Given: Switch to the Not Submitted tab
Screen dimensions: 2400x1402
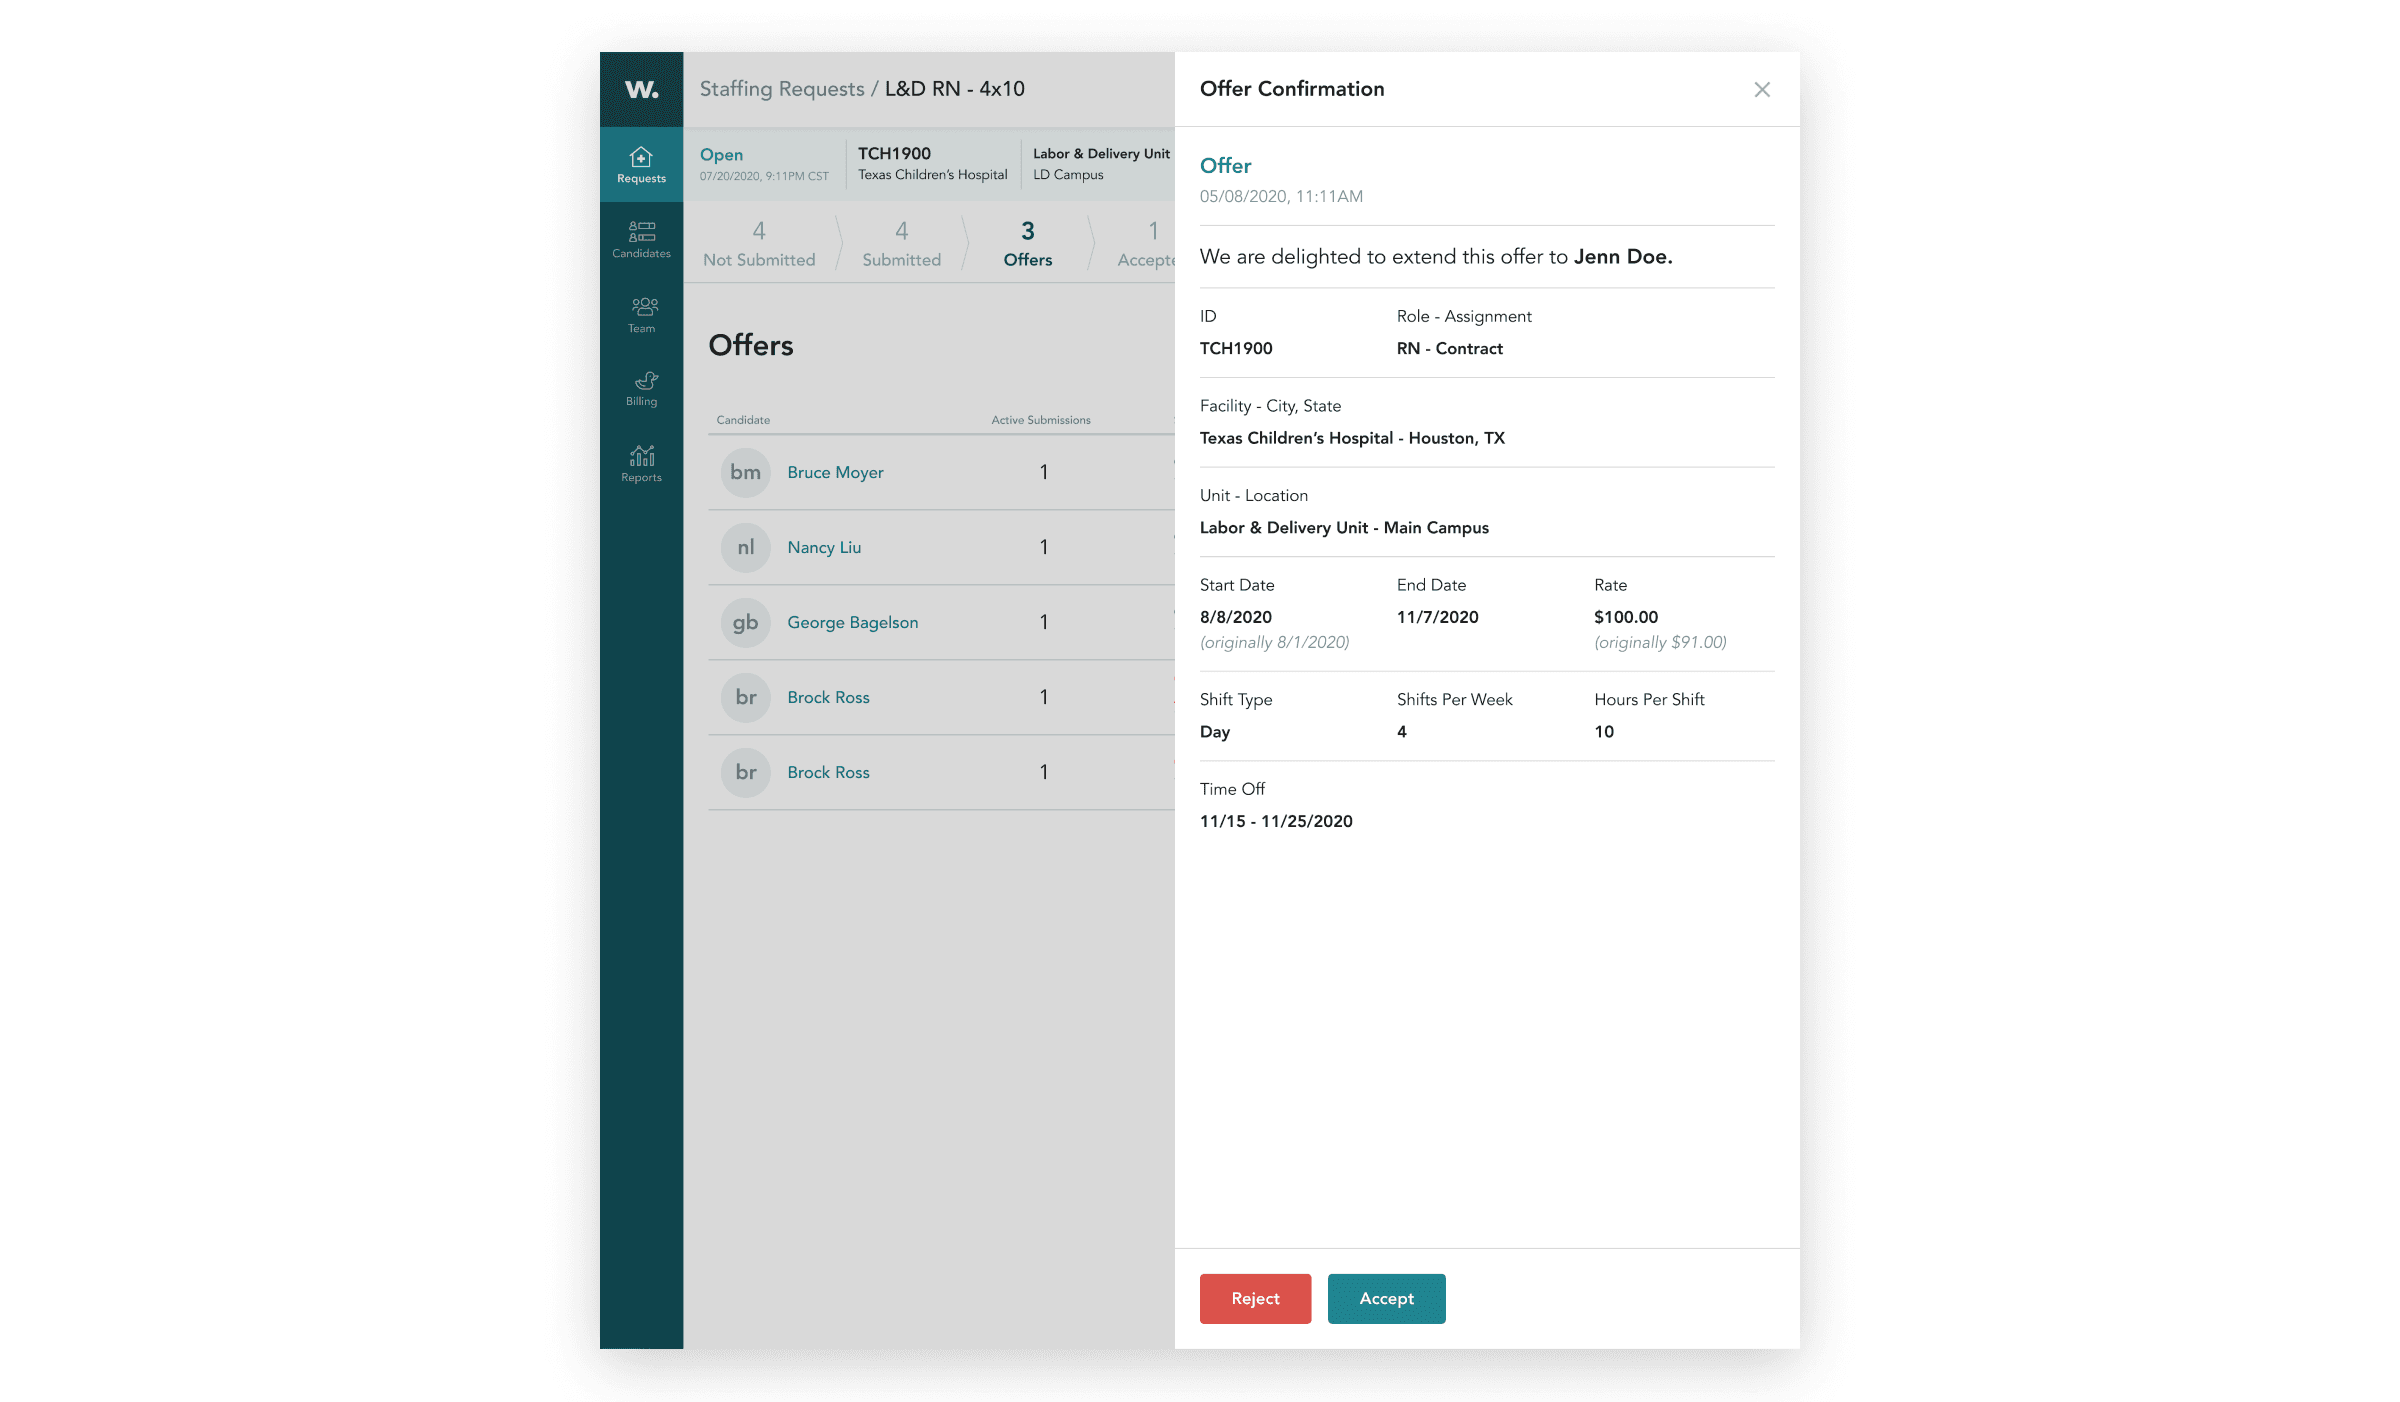Looking at the screenshot, I should (x=759, y=245).
